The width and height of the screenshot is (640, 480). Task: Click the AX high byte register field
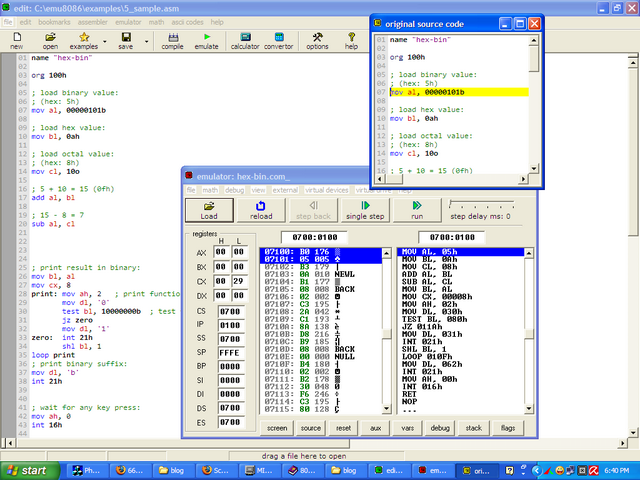(221, 252)
